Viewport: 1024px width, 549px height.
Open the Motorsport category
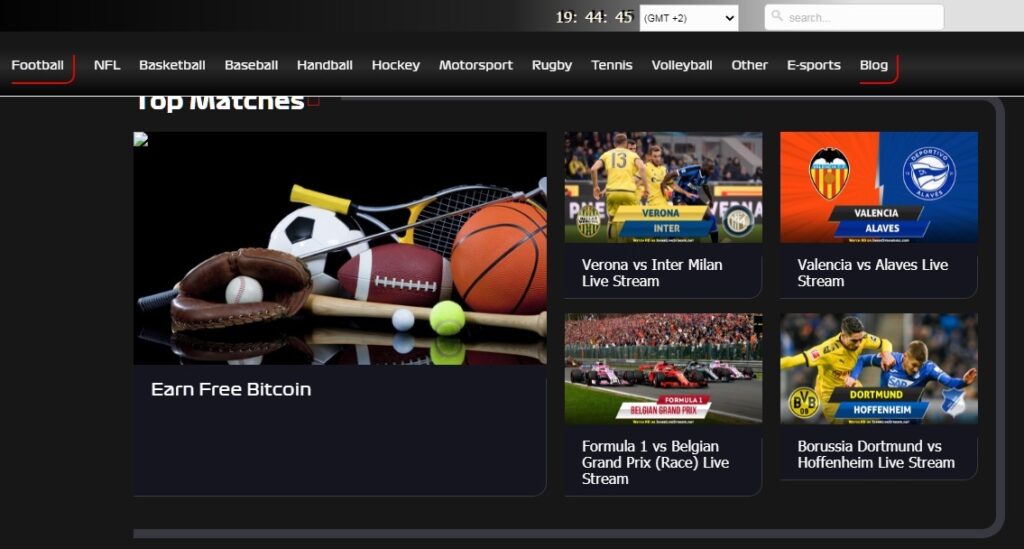click(x=475, y=65)
